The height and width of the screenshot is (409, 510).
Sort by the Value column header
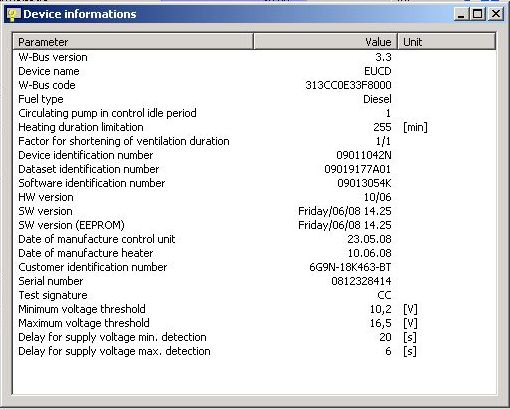click(325, 42)
